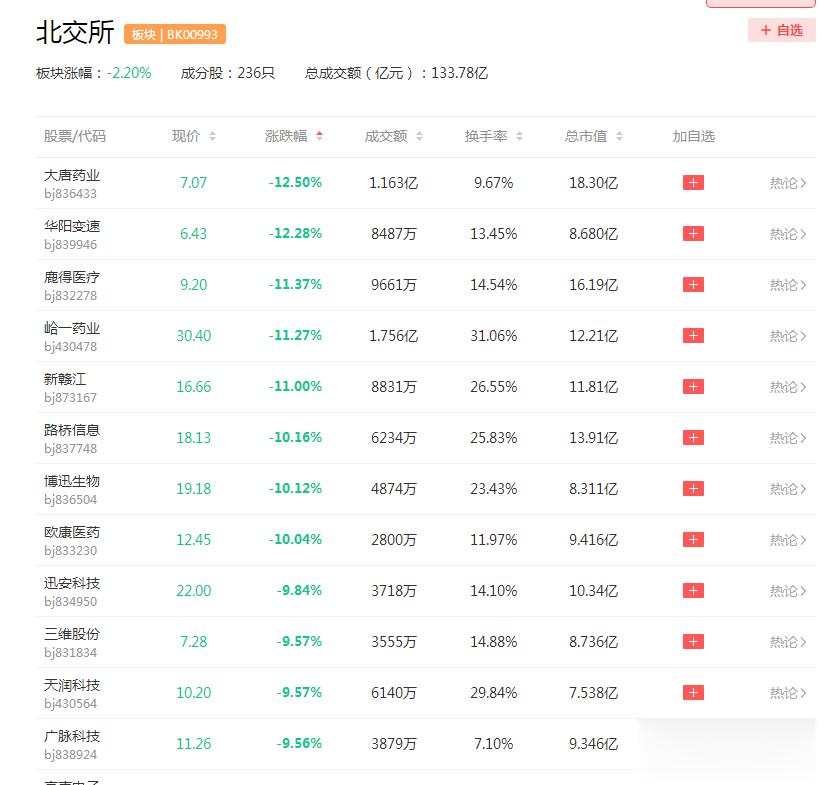This screenshot has width=835, height=785.
Task: Open stock 广脉科技 detail page
Action: click(72, 737)
